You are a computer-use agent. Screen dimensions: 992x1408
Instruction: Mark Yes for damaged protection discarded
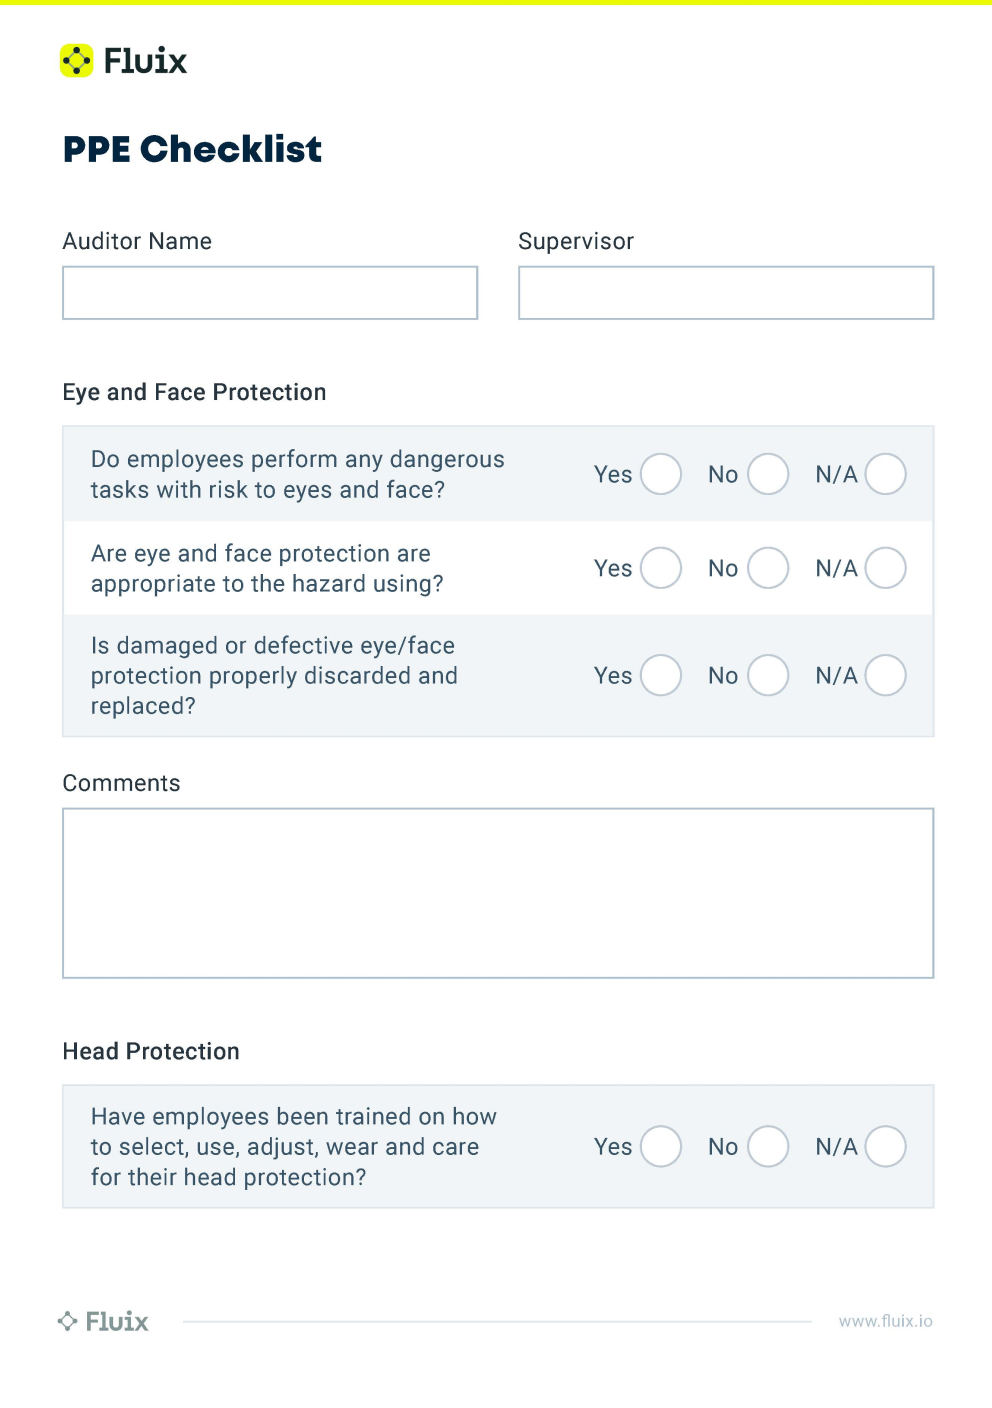tap(661, 675)
